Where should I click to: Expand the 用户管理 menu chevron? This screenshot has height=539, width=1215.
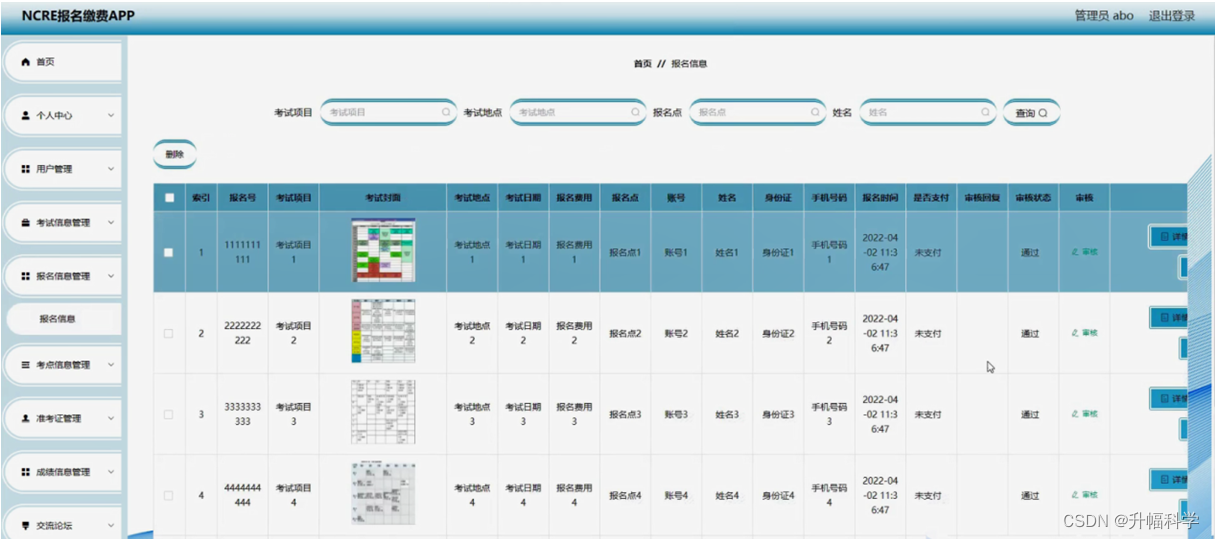pyautogui.click(x=111, y=170)
